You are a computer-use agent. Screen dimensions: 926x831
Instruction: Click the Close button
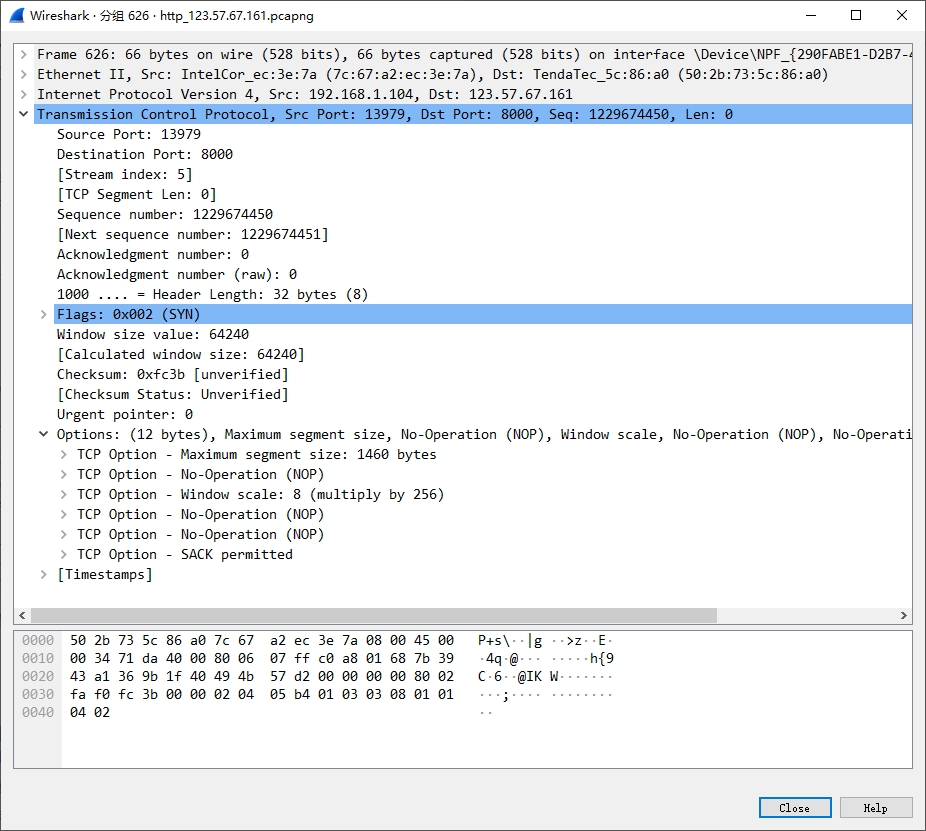pos(794,808)
